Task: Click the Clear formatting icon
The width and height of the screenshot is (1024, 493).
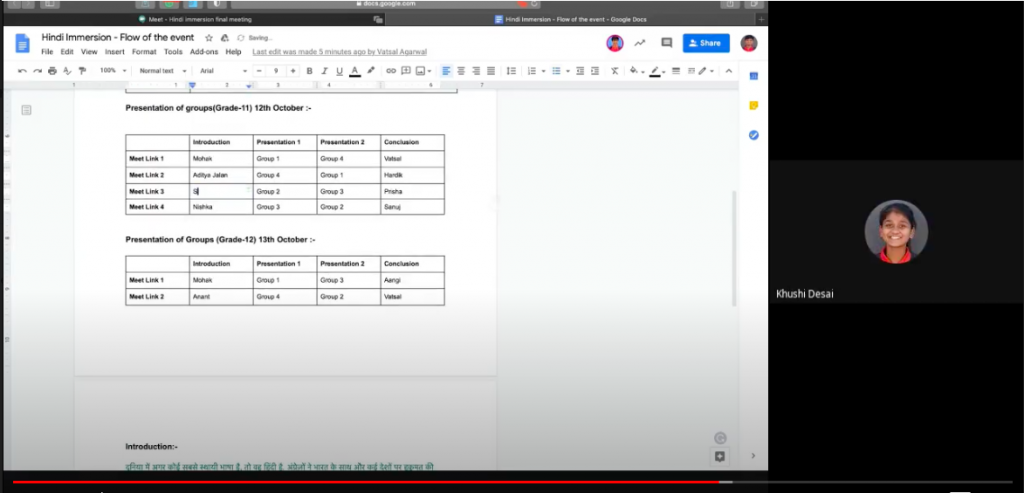Action: [615, 71]
